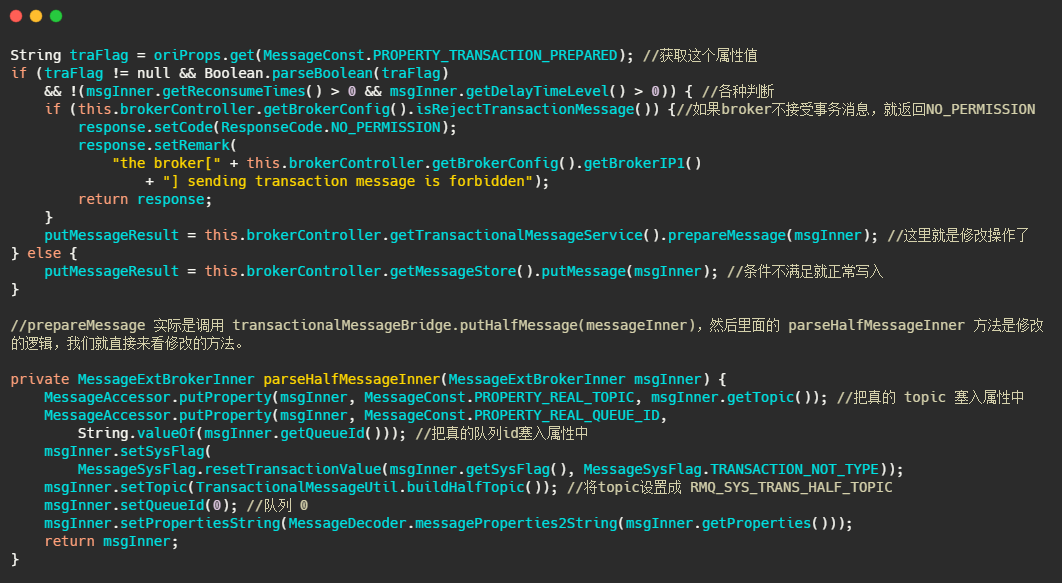The height and width of the screenshot is (583, 1062).
Task: Click the setPropertiesString method name
Action: (200, 523)
